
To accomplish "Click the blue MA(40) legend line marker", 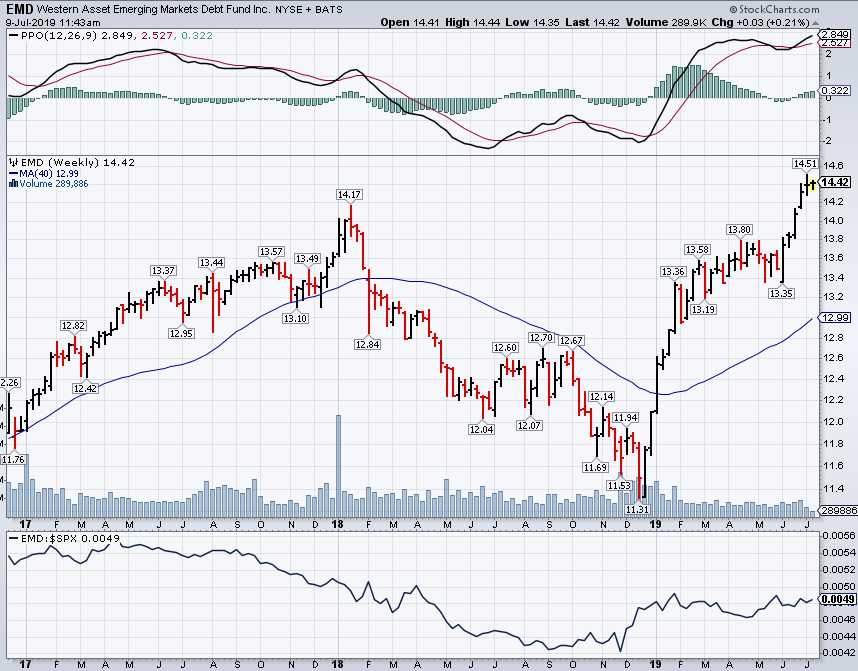I will 11,173.
